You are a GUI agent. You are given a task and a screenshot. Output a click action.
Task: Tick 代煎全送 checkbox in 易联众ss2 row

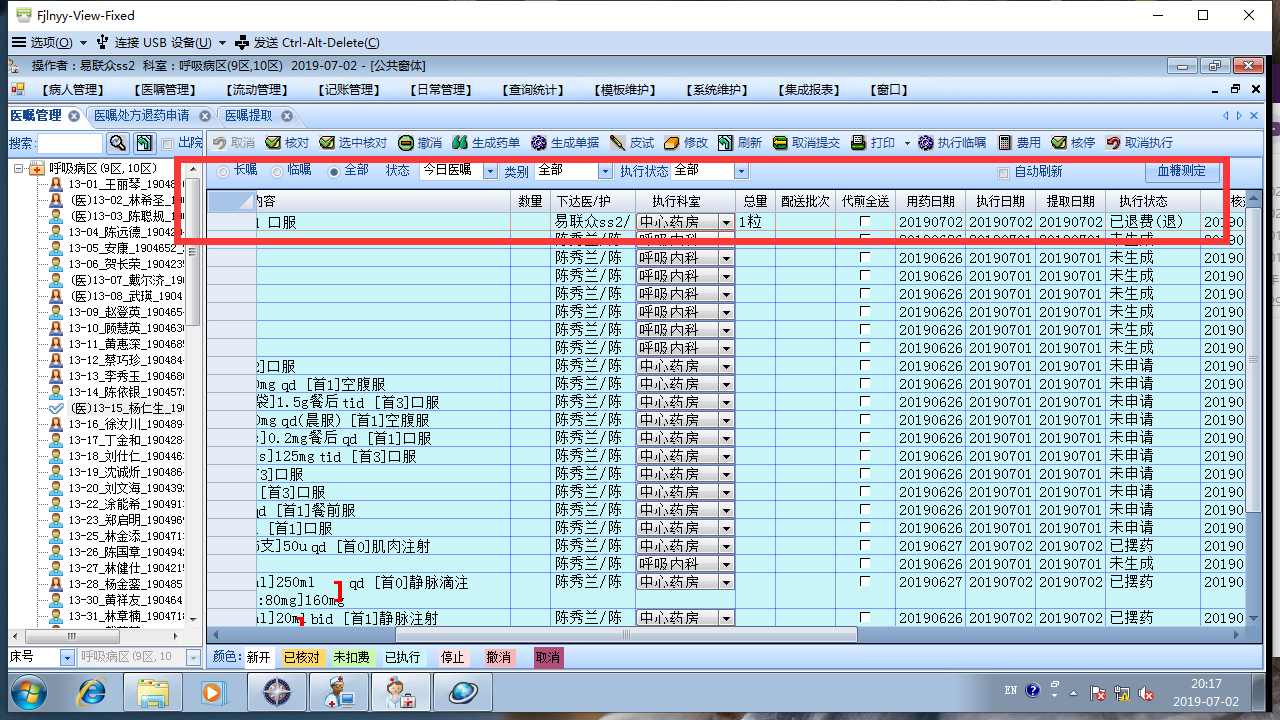[x=865, y=222]
